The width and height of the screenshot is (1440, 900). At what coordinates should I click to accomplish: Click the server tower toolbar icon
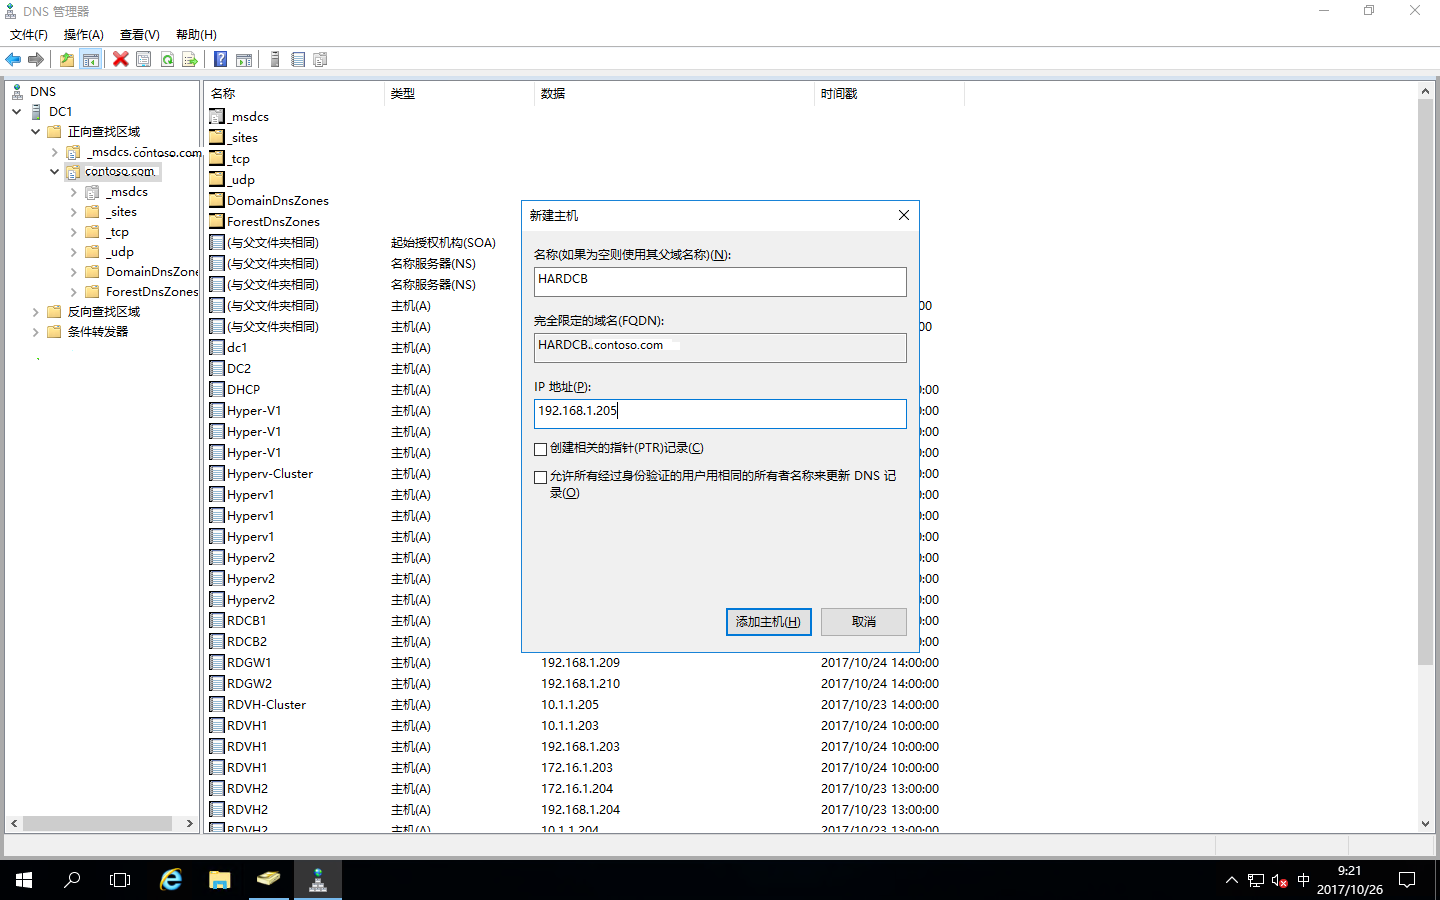coord(275,60)
